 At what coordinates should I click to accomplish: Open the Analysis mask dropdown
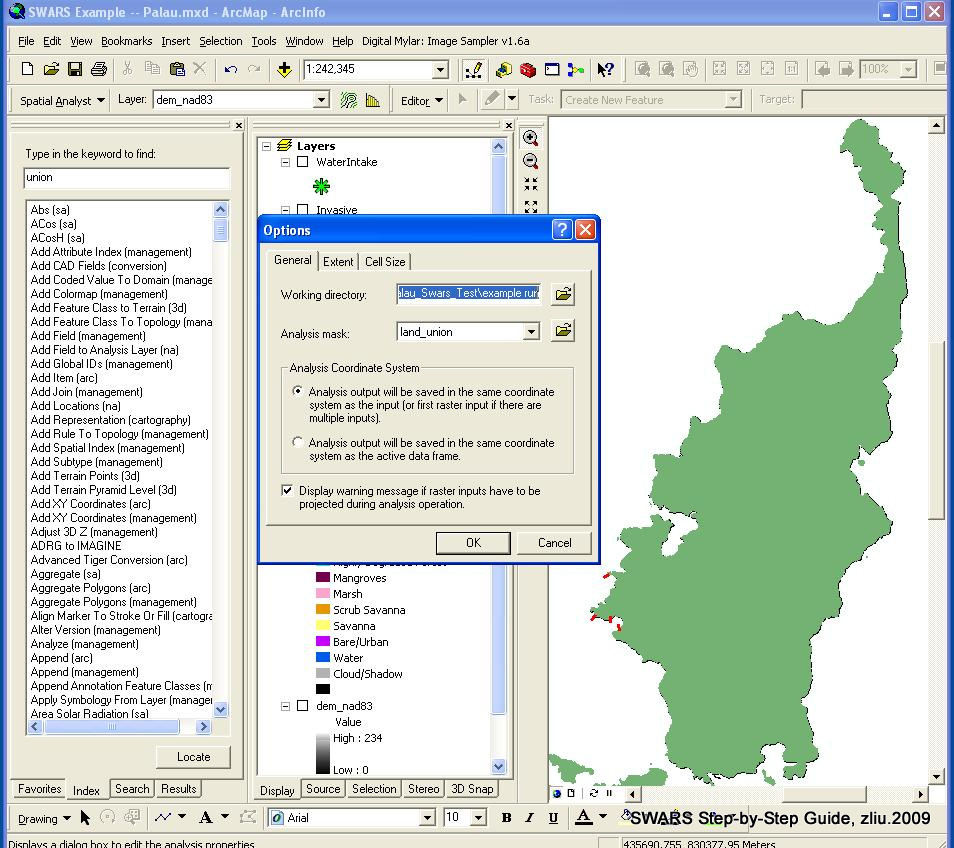pyautogui.click(x=531, y=332)
